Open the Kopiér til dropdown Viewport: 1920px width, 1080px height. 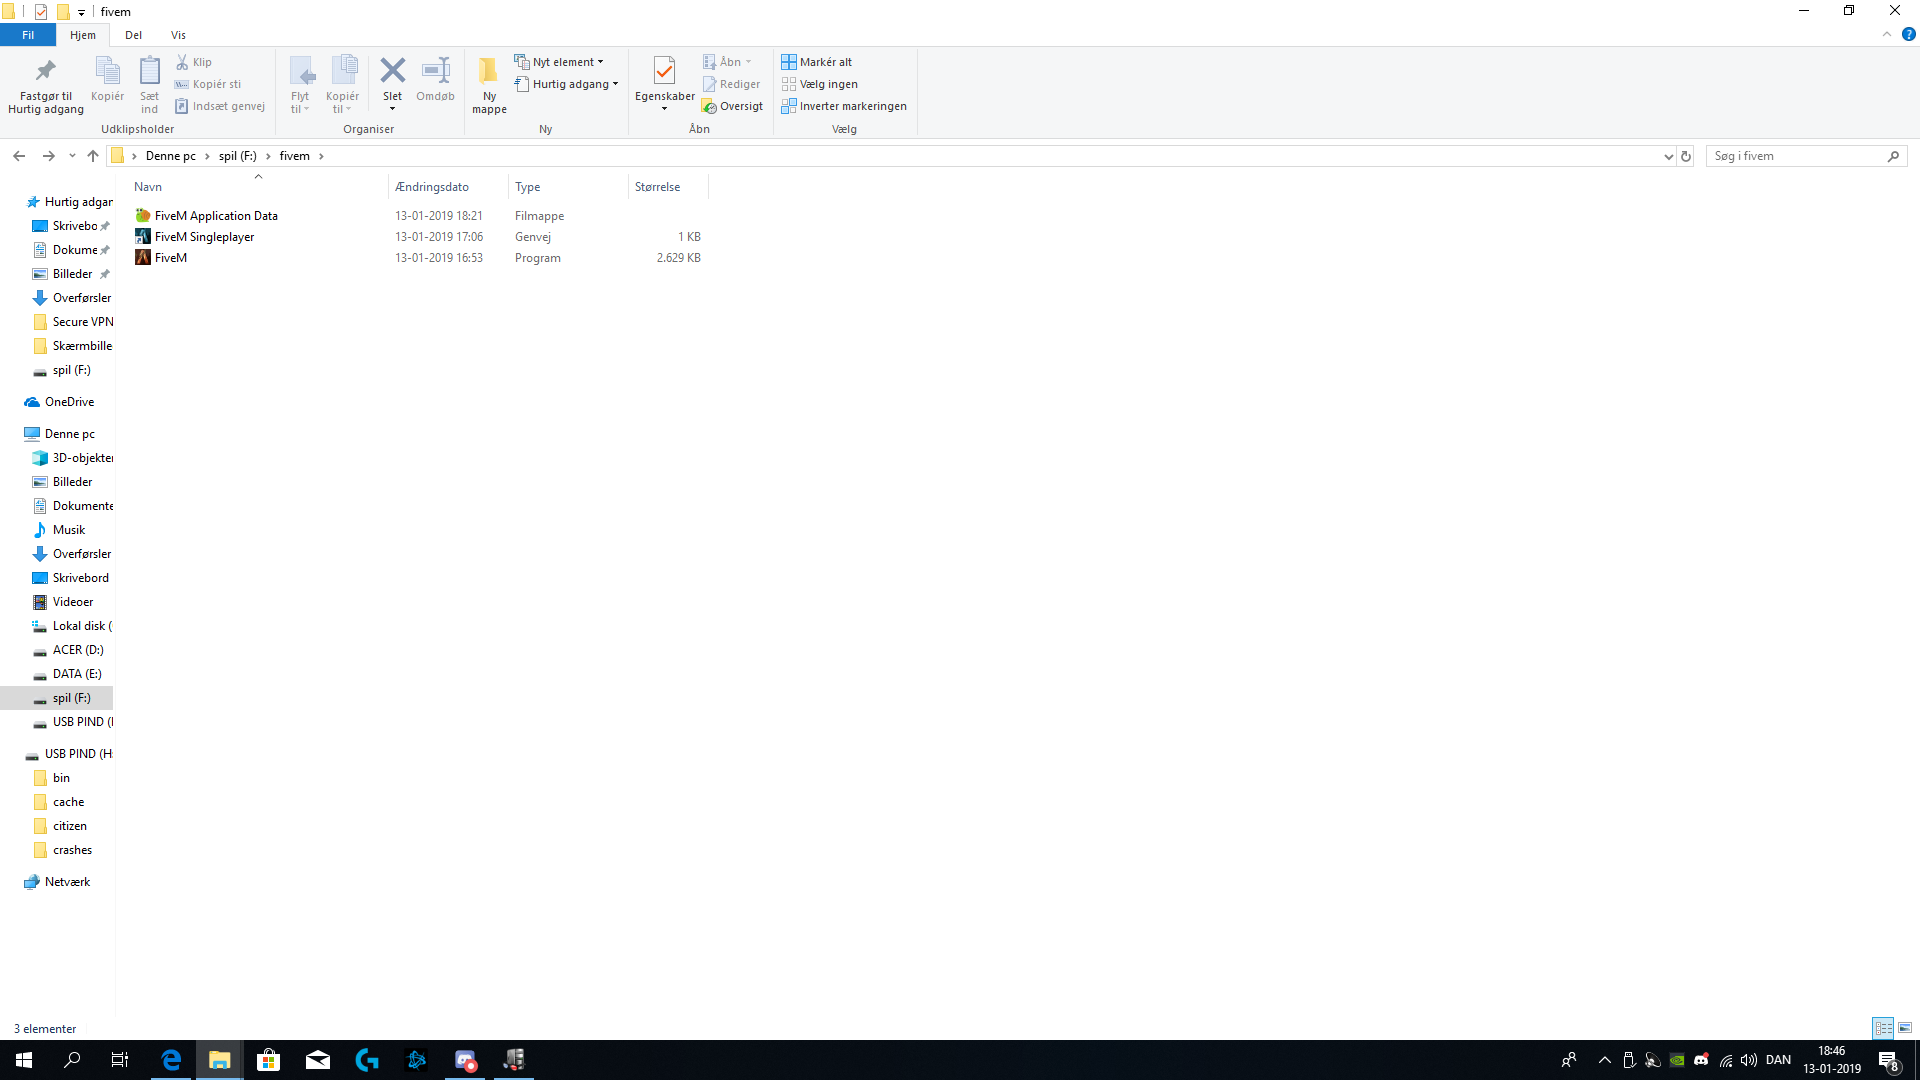(342, 85)
